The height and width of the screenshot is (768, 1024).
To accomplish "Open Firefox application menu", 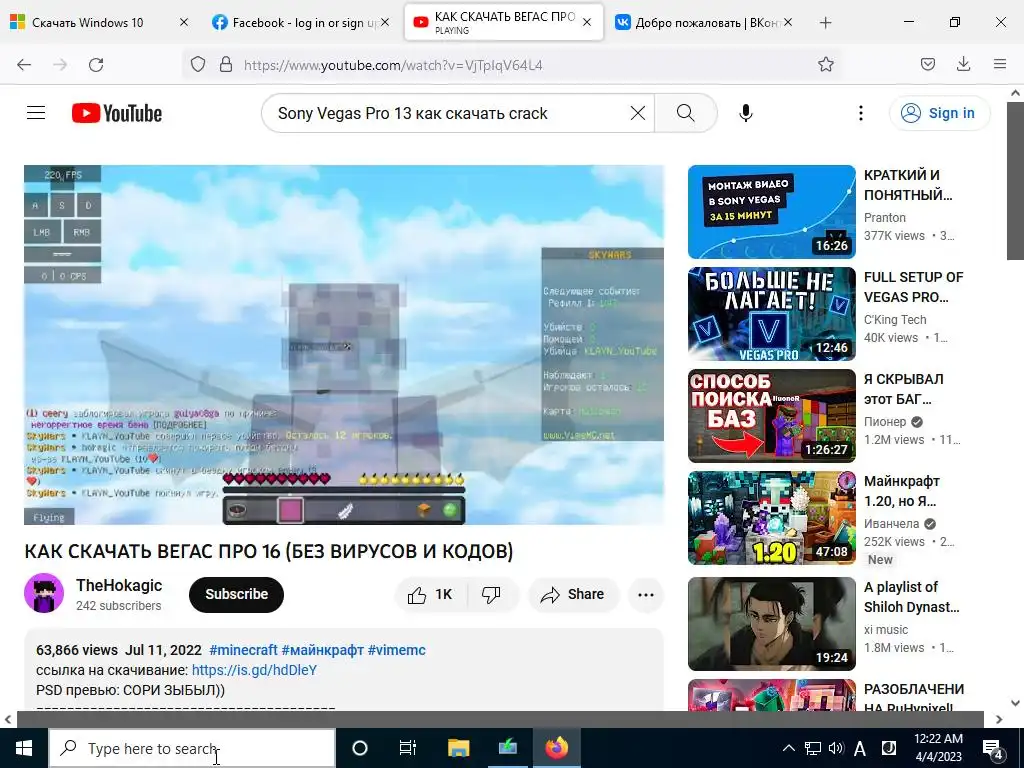I will coord(1000,64).
